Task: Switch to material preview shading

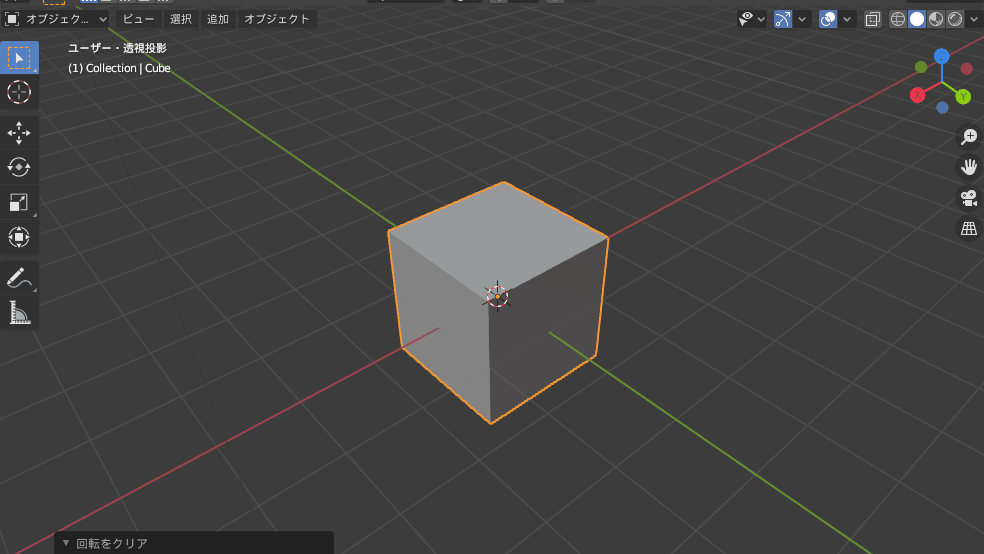Action: [x=936, y=19]
